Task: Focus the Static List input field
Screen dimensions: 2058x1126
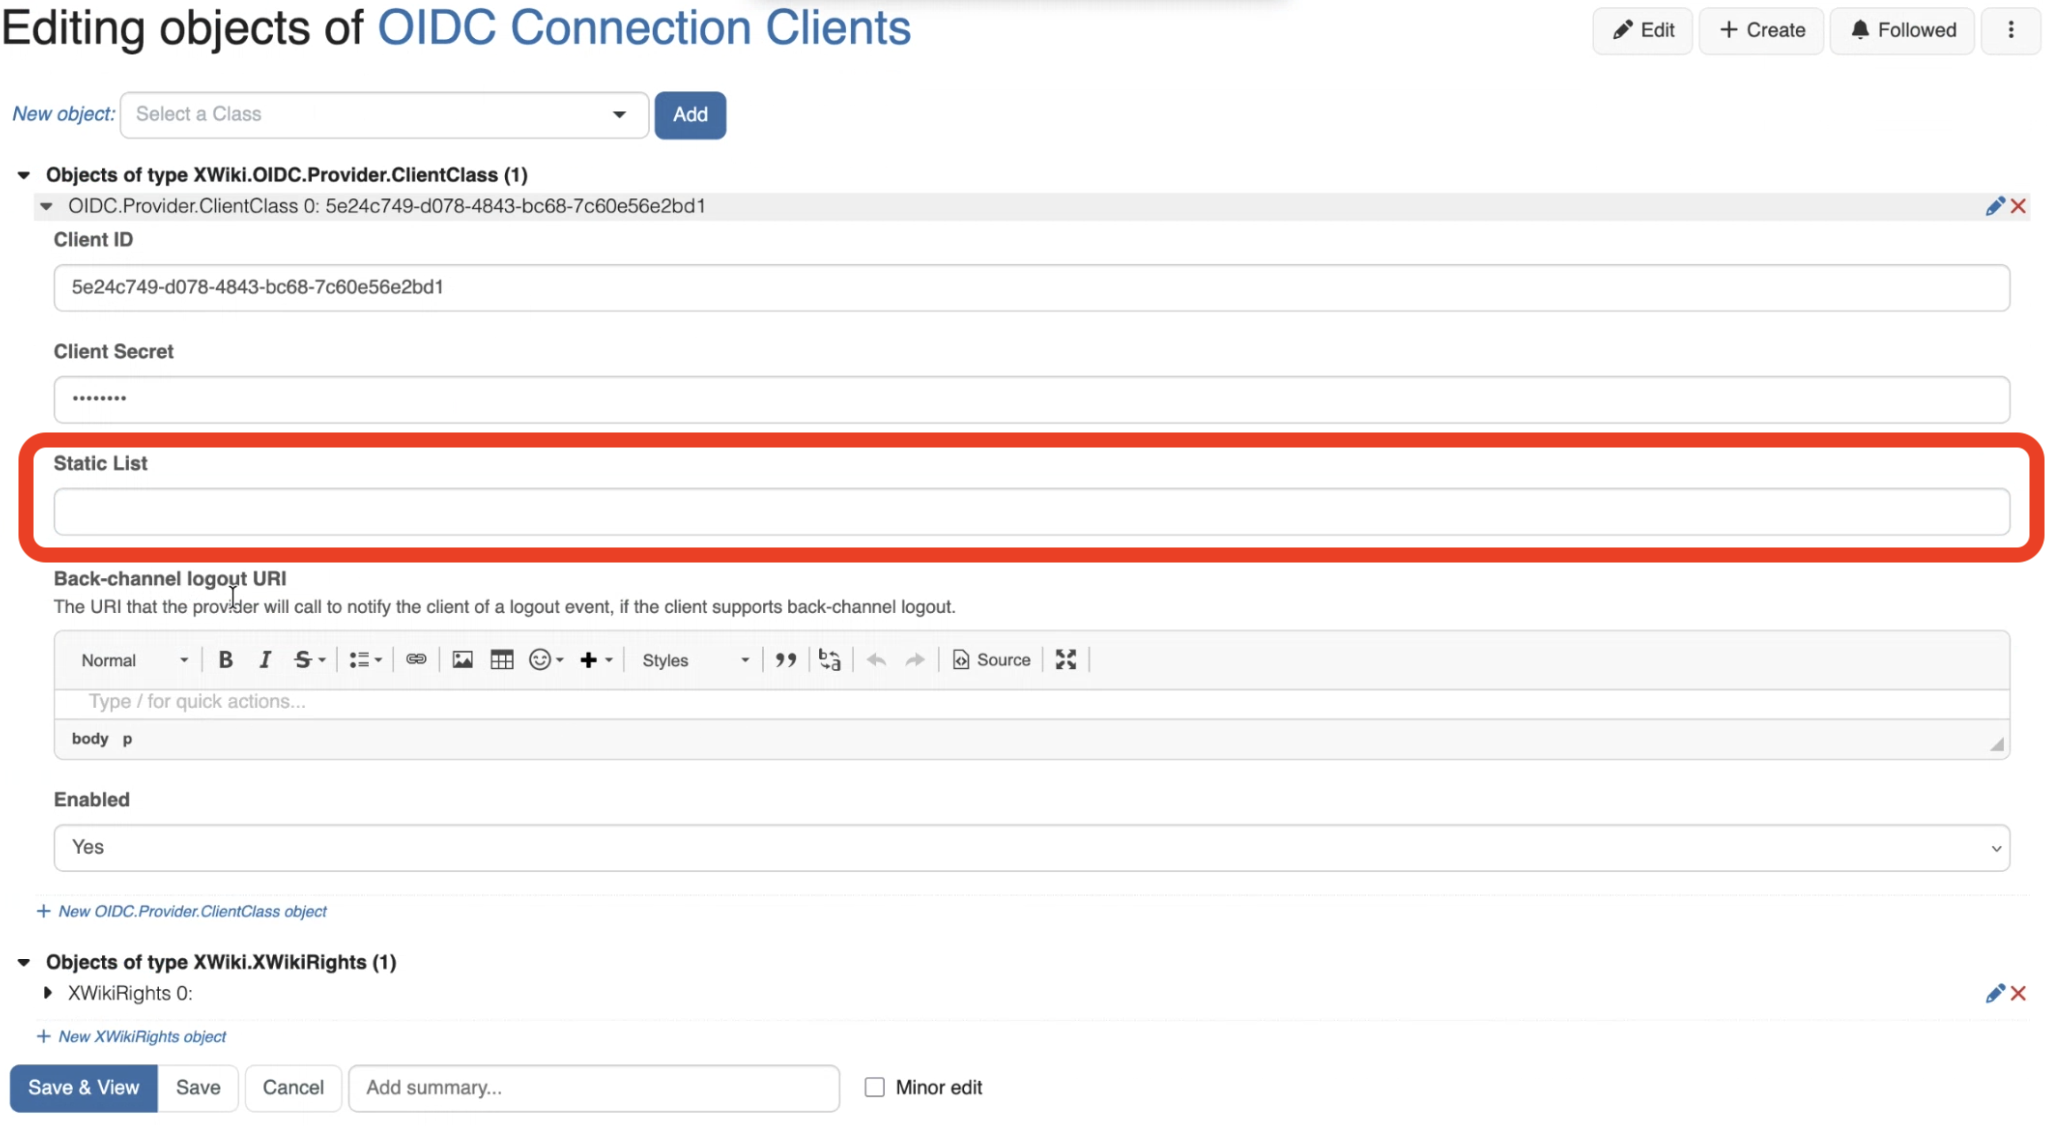Action: point(1031,512)
